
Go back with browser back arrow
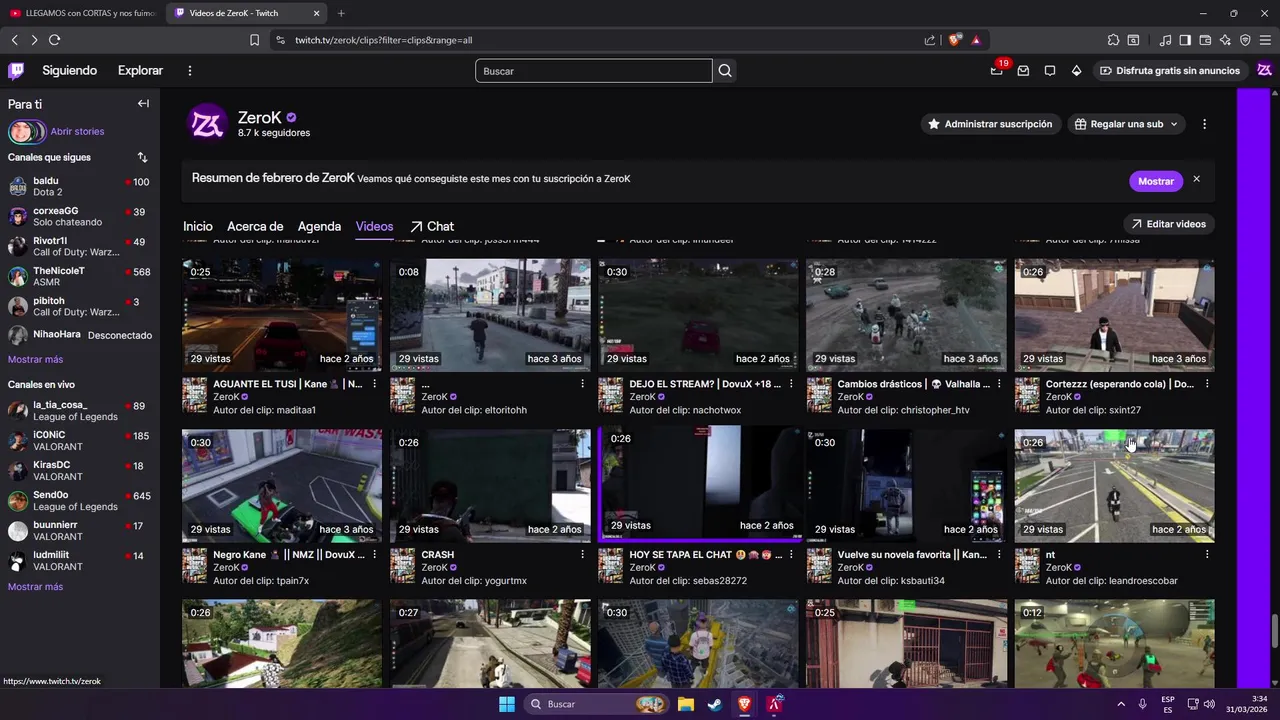click(x=14, y=40)
